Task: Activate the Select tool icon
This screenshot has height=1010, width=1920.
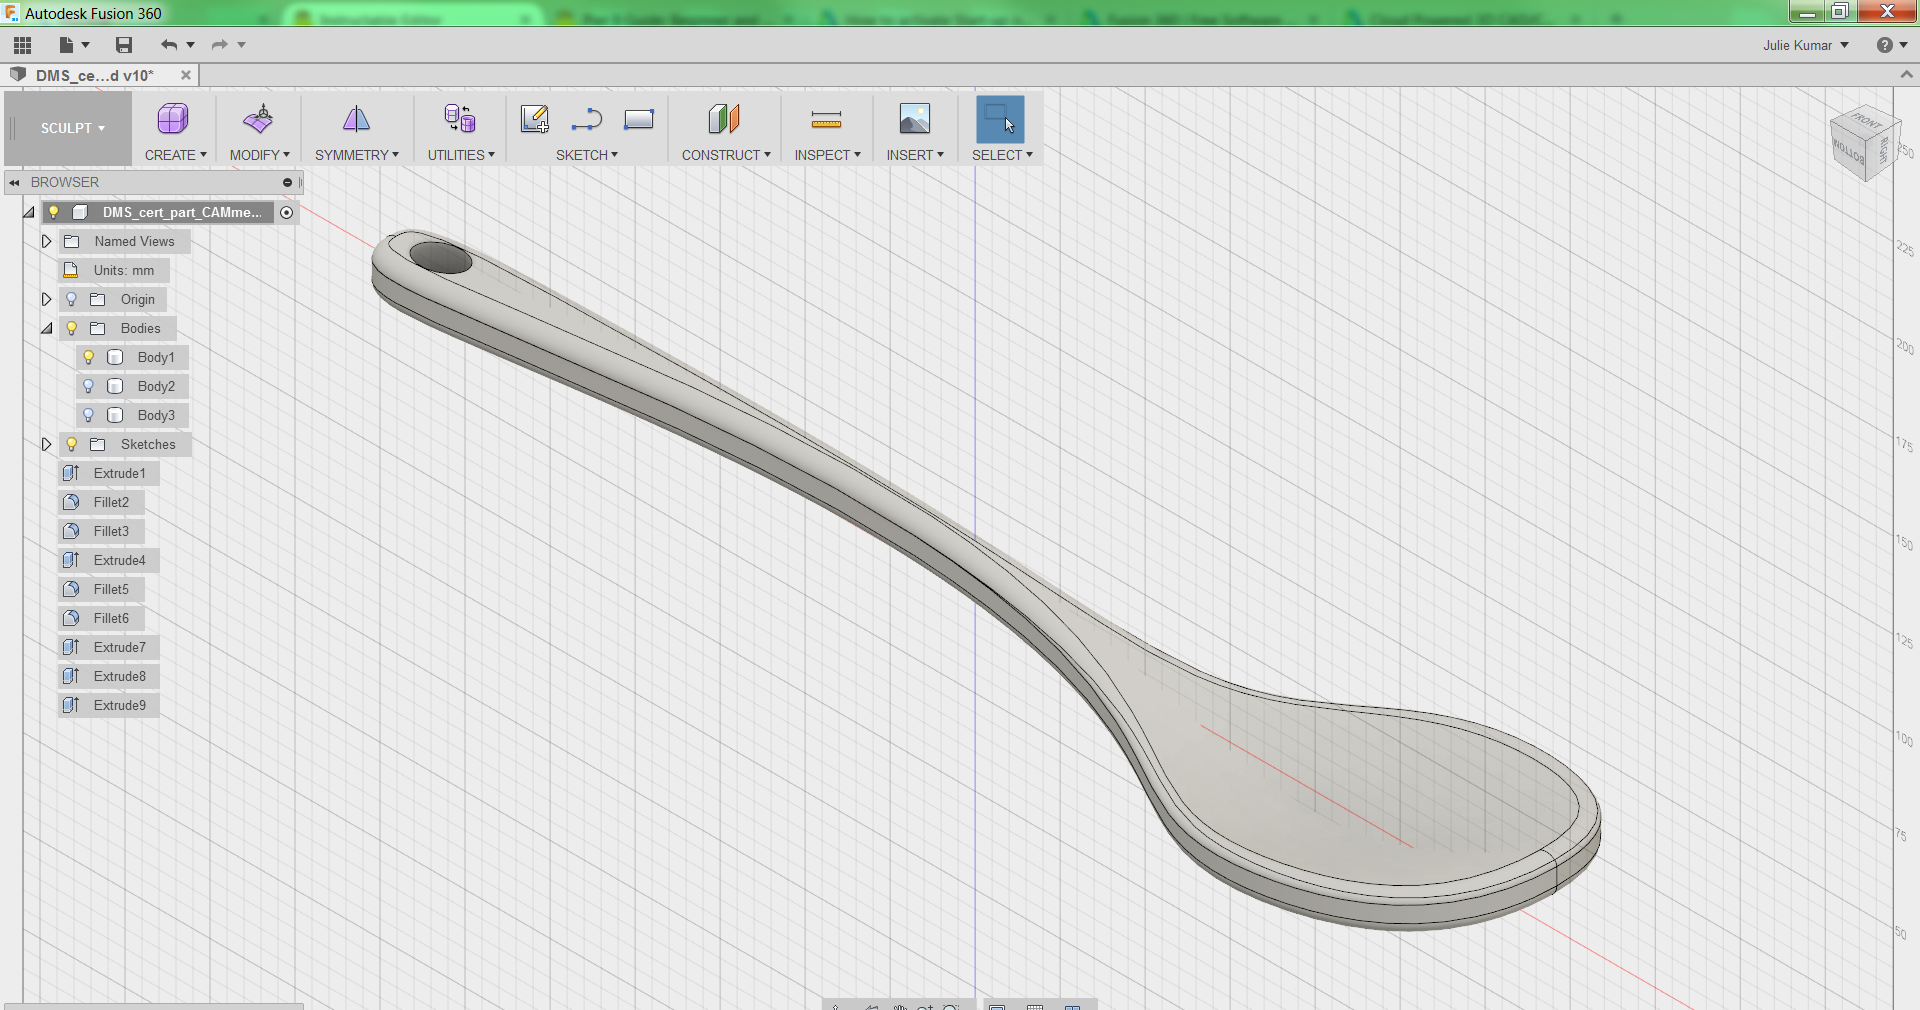Action: point(1000,119)
